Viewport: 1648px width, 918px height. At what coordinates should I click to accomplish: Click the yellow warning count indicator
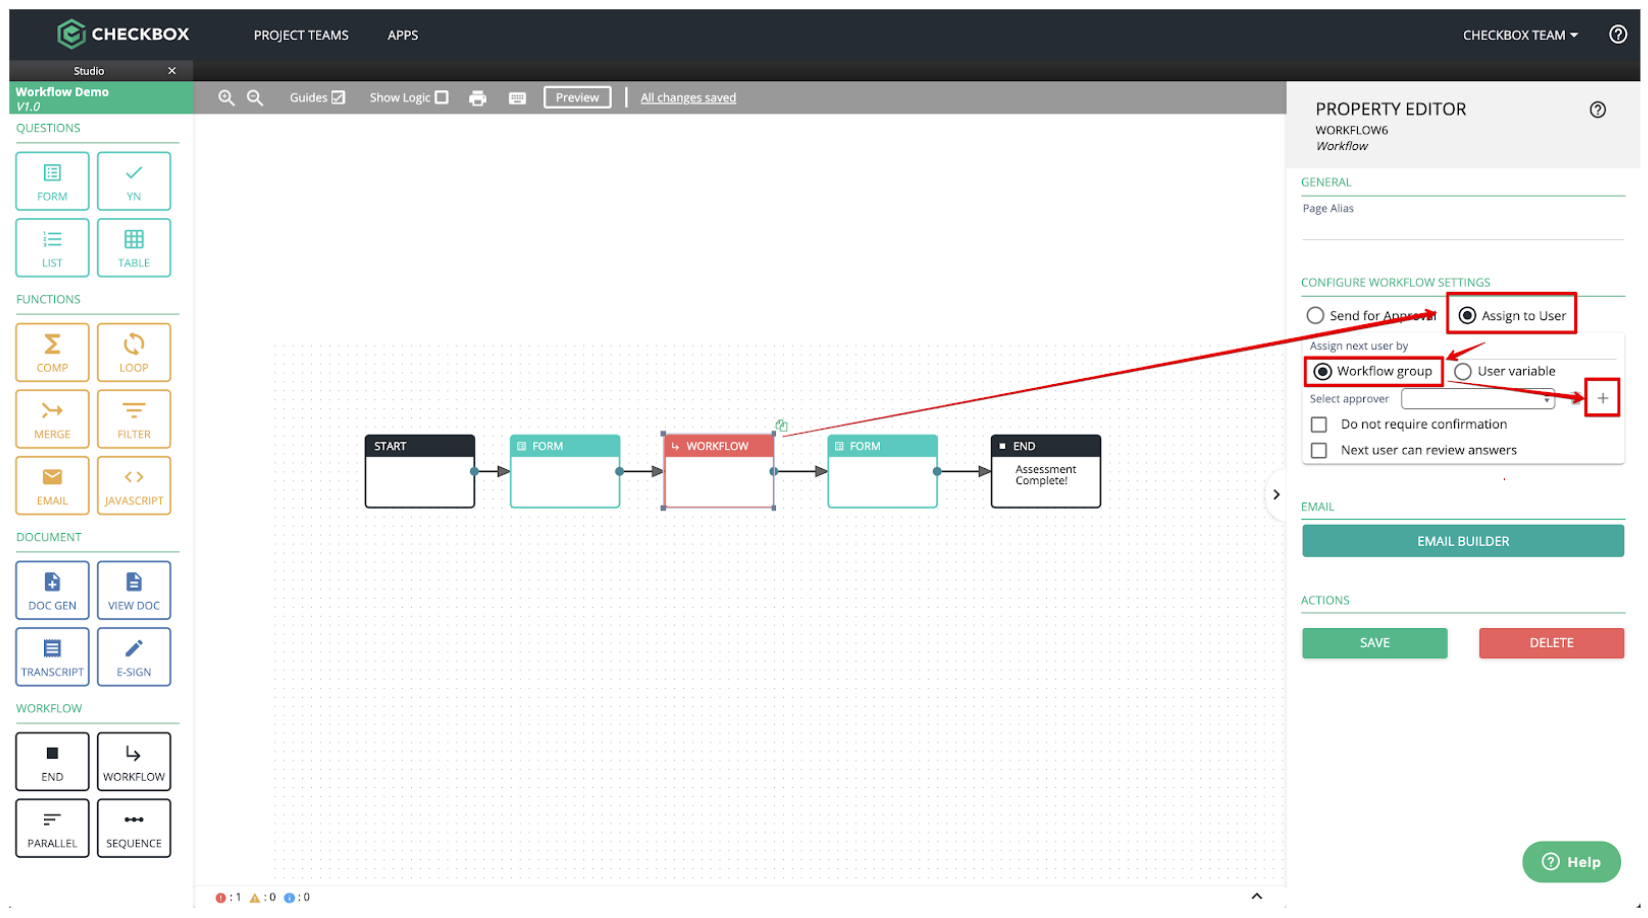[x=262, y=897]
